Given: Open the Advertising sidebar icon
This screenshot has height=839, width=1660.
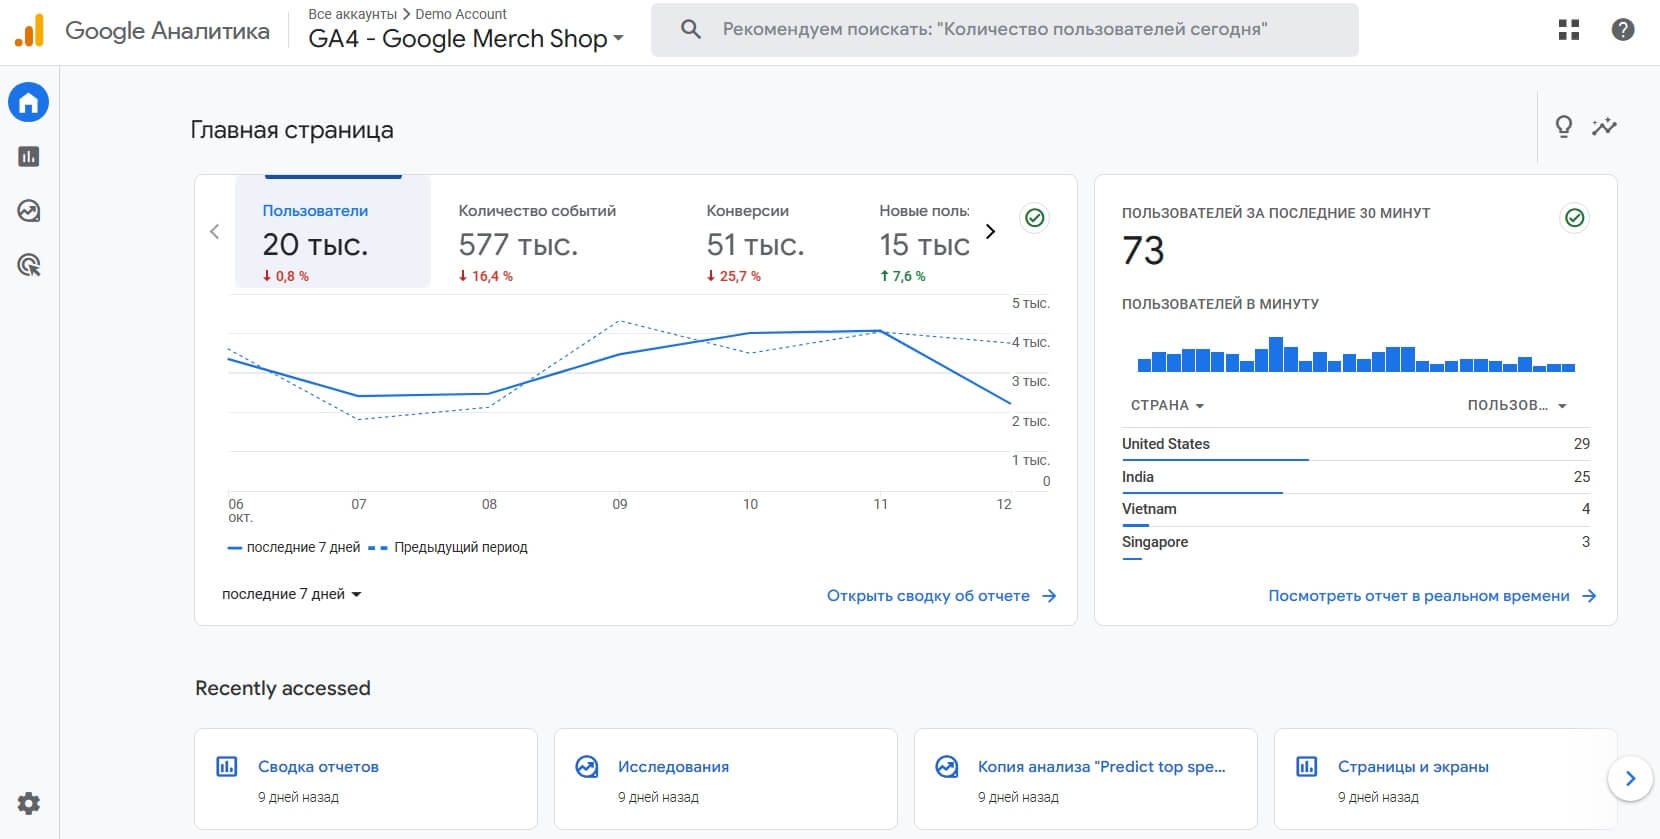Looking at the screenshot, I should (x=28, y=265).
